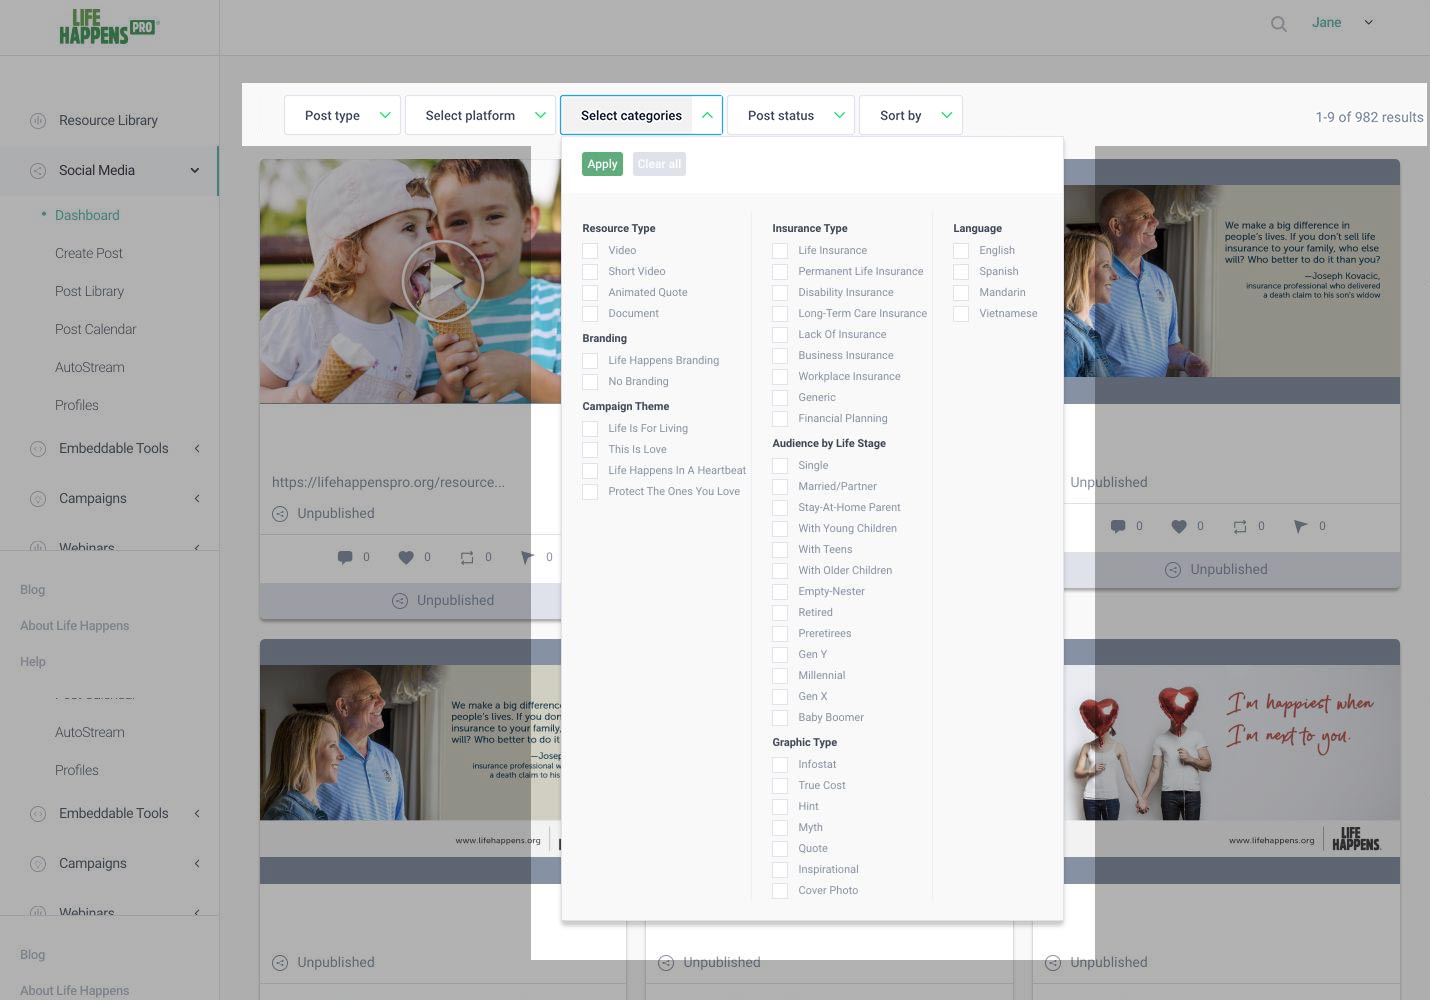Screen dimensions: 1430x1000
Task: Expand the first Campaigns chevron
Action: click(x=197, y=498)
